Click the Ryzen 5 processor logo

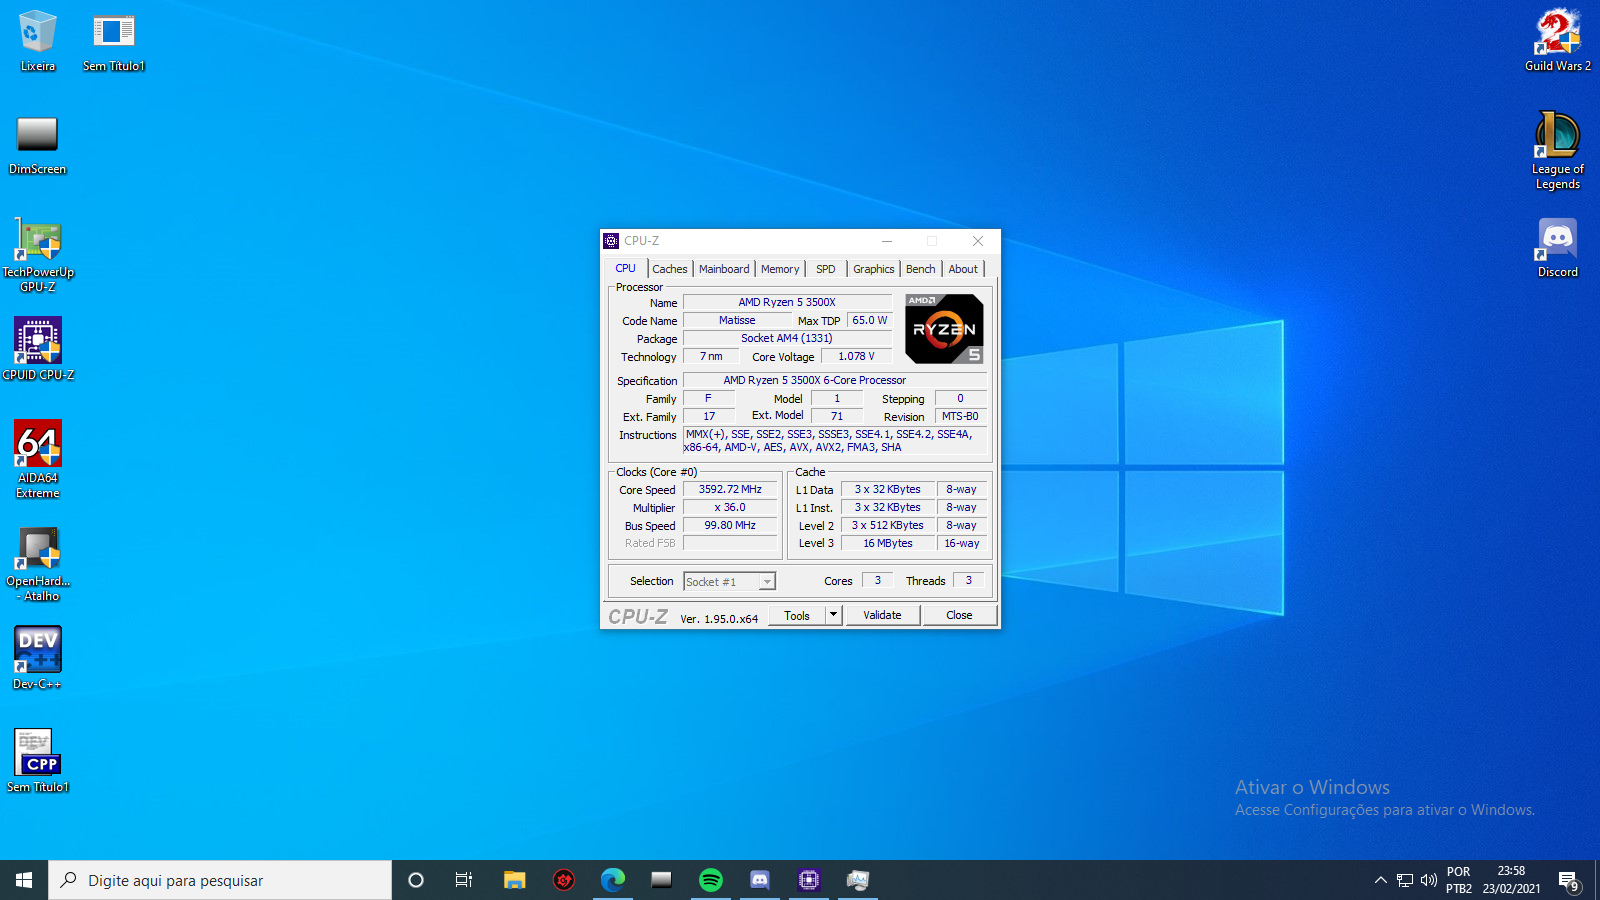pyautogui.click(x=944, y=329)
